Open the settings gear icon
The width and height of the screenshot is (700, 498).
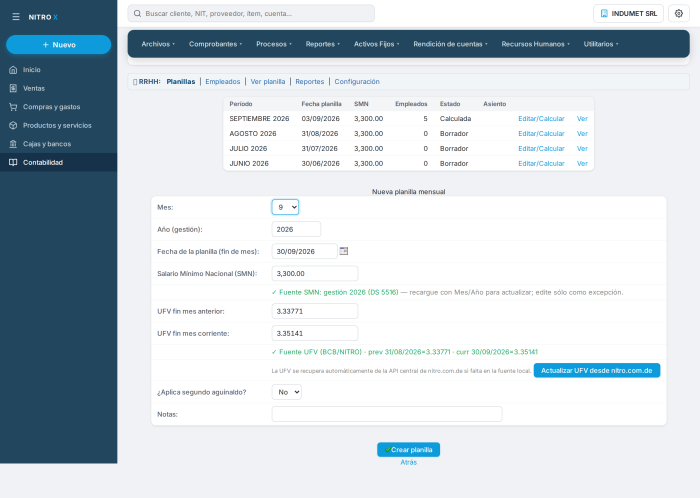click(679, 13)
